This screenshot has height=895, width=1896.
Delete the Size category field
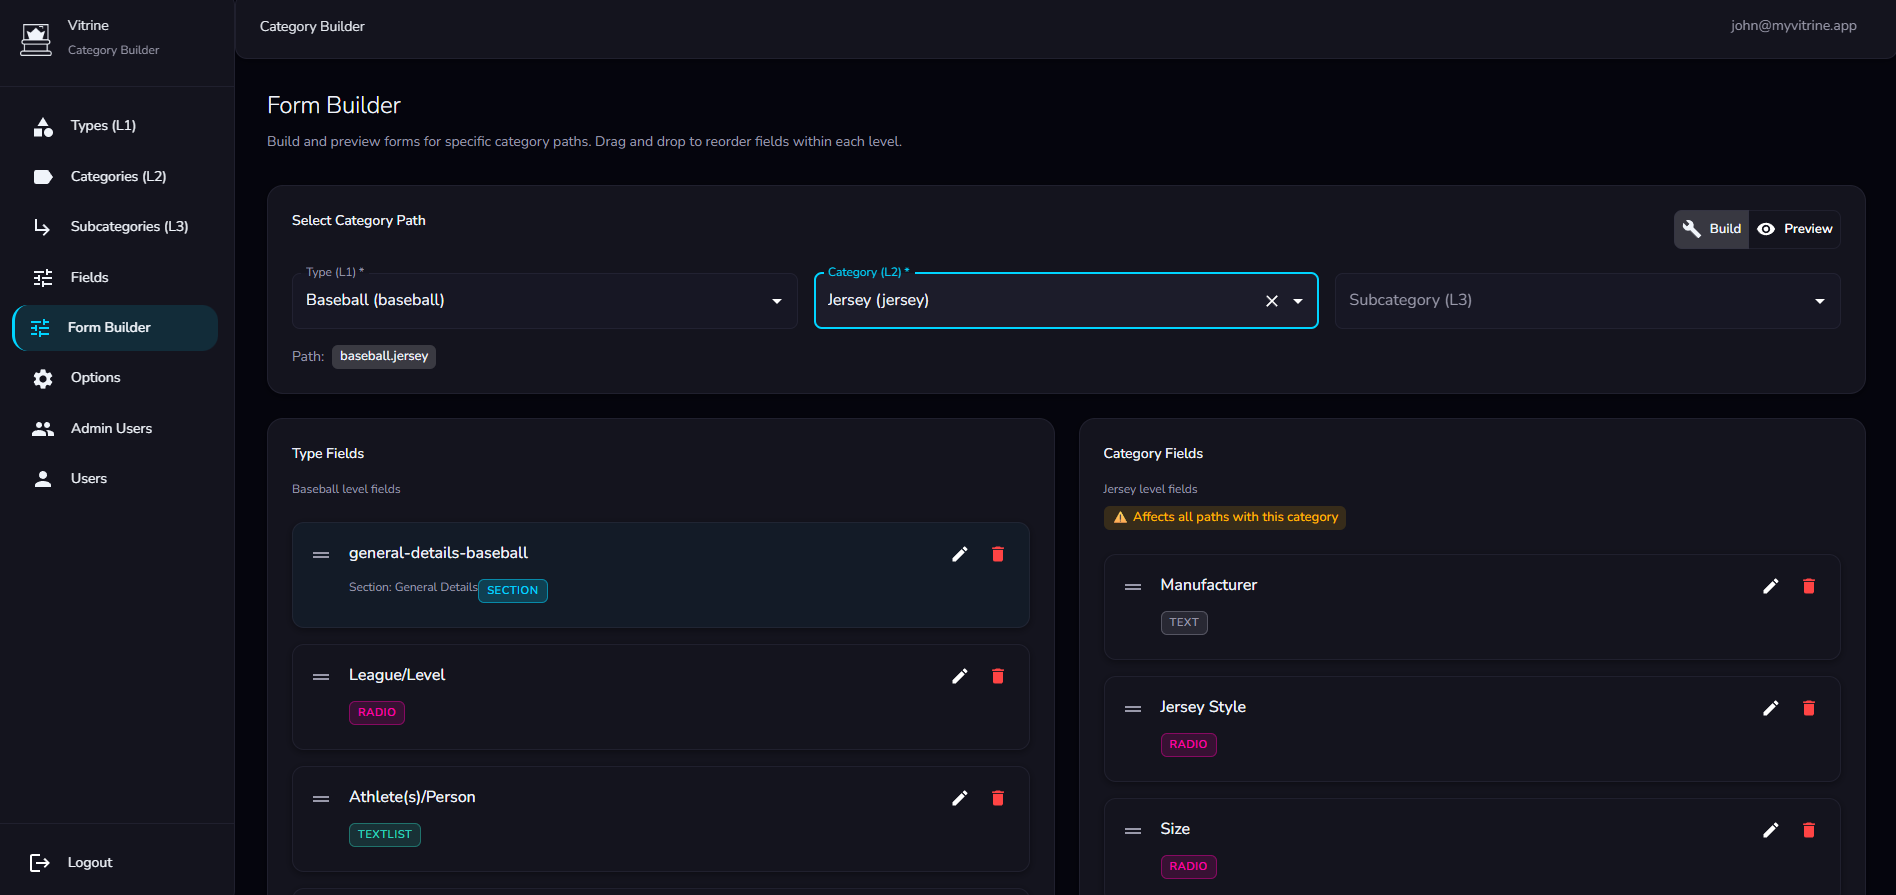[x=1808, y=830]
